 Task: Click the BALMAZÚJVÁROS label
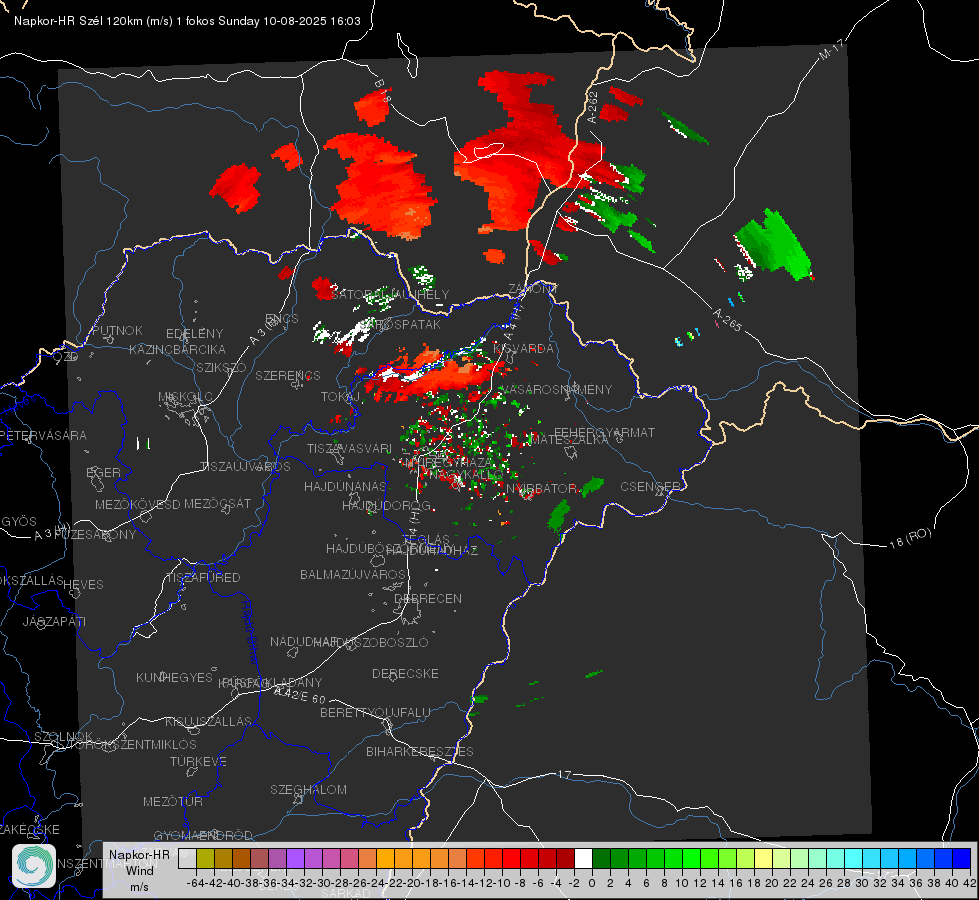[353, 575]
